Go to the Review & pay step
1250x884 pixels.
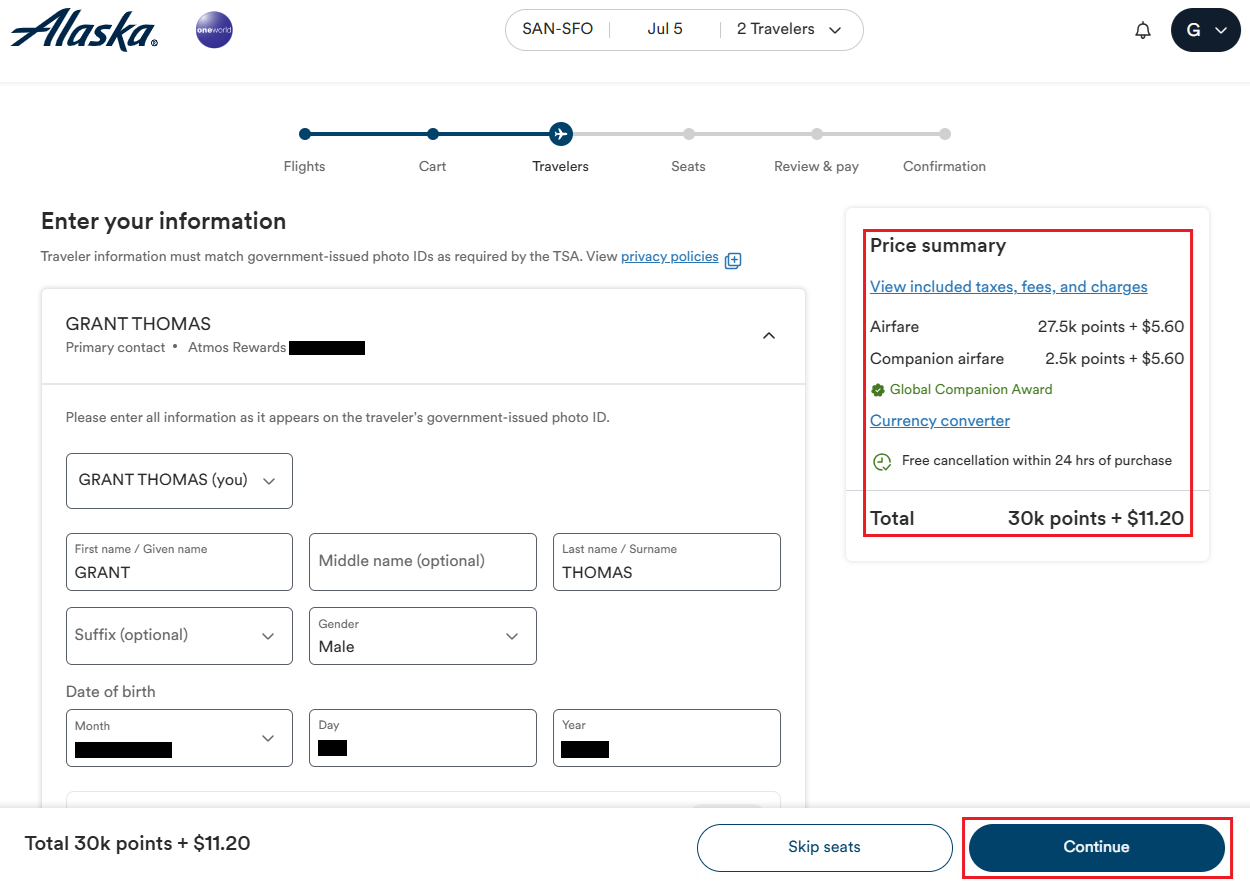(817, 166)
